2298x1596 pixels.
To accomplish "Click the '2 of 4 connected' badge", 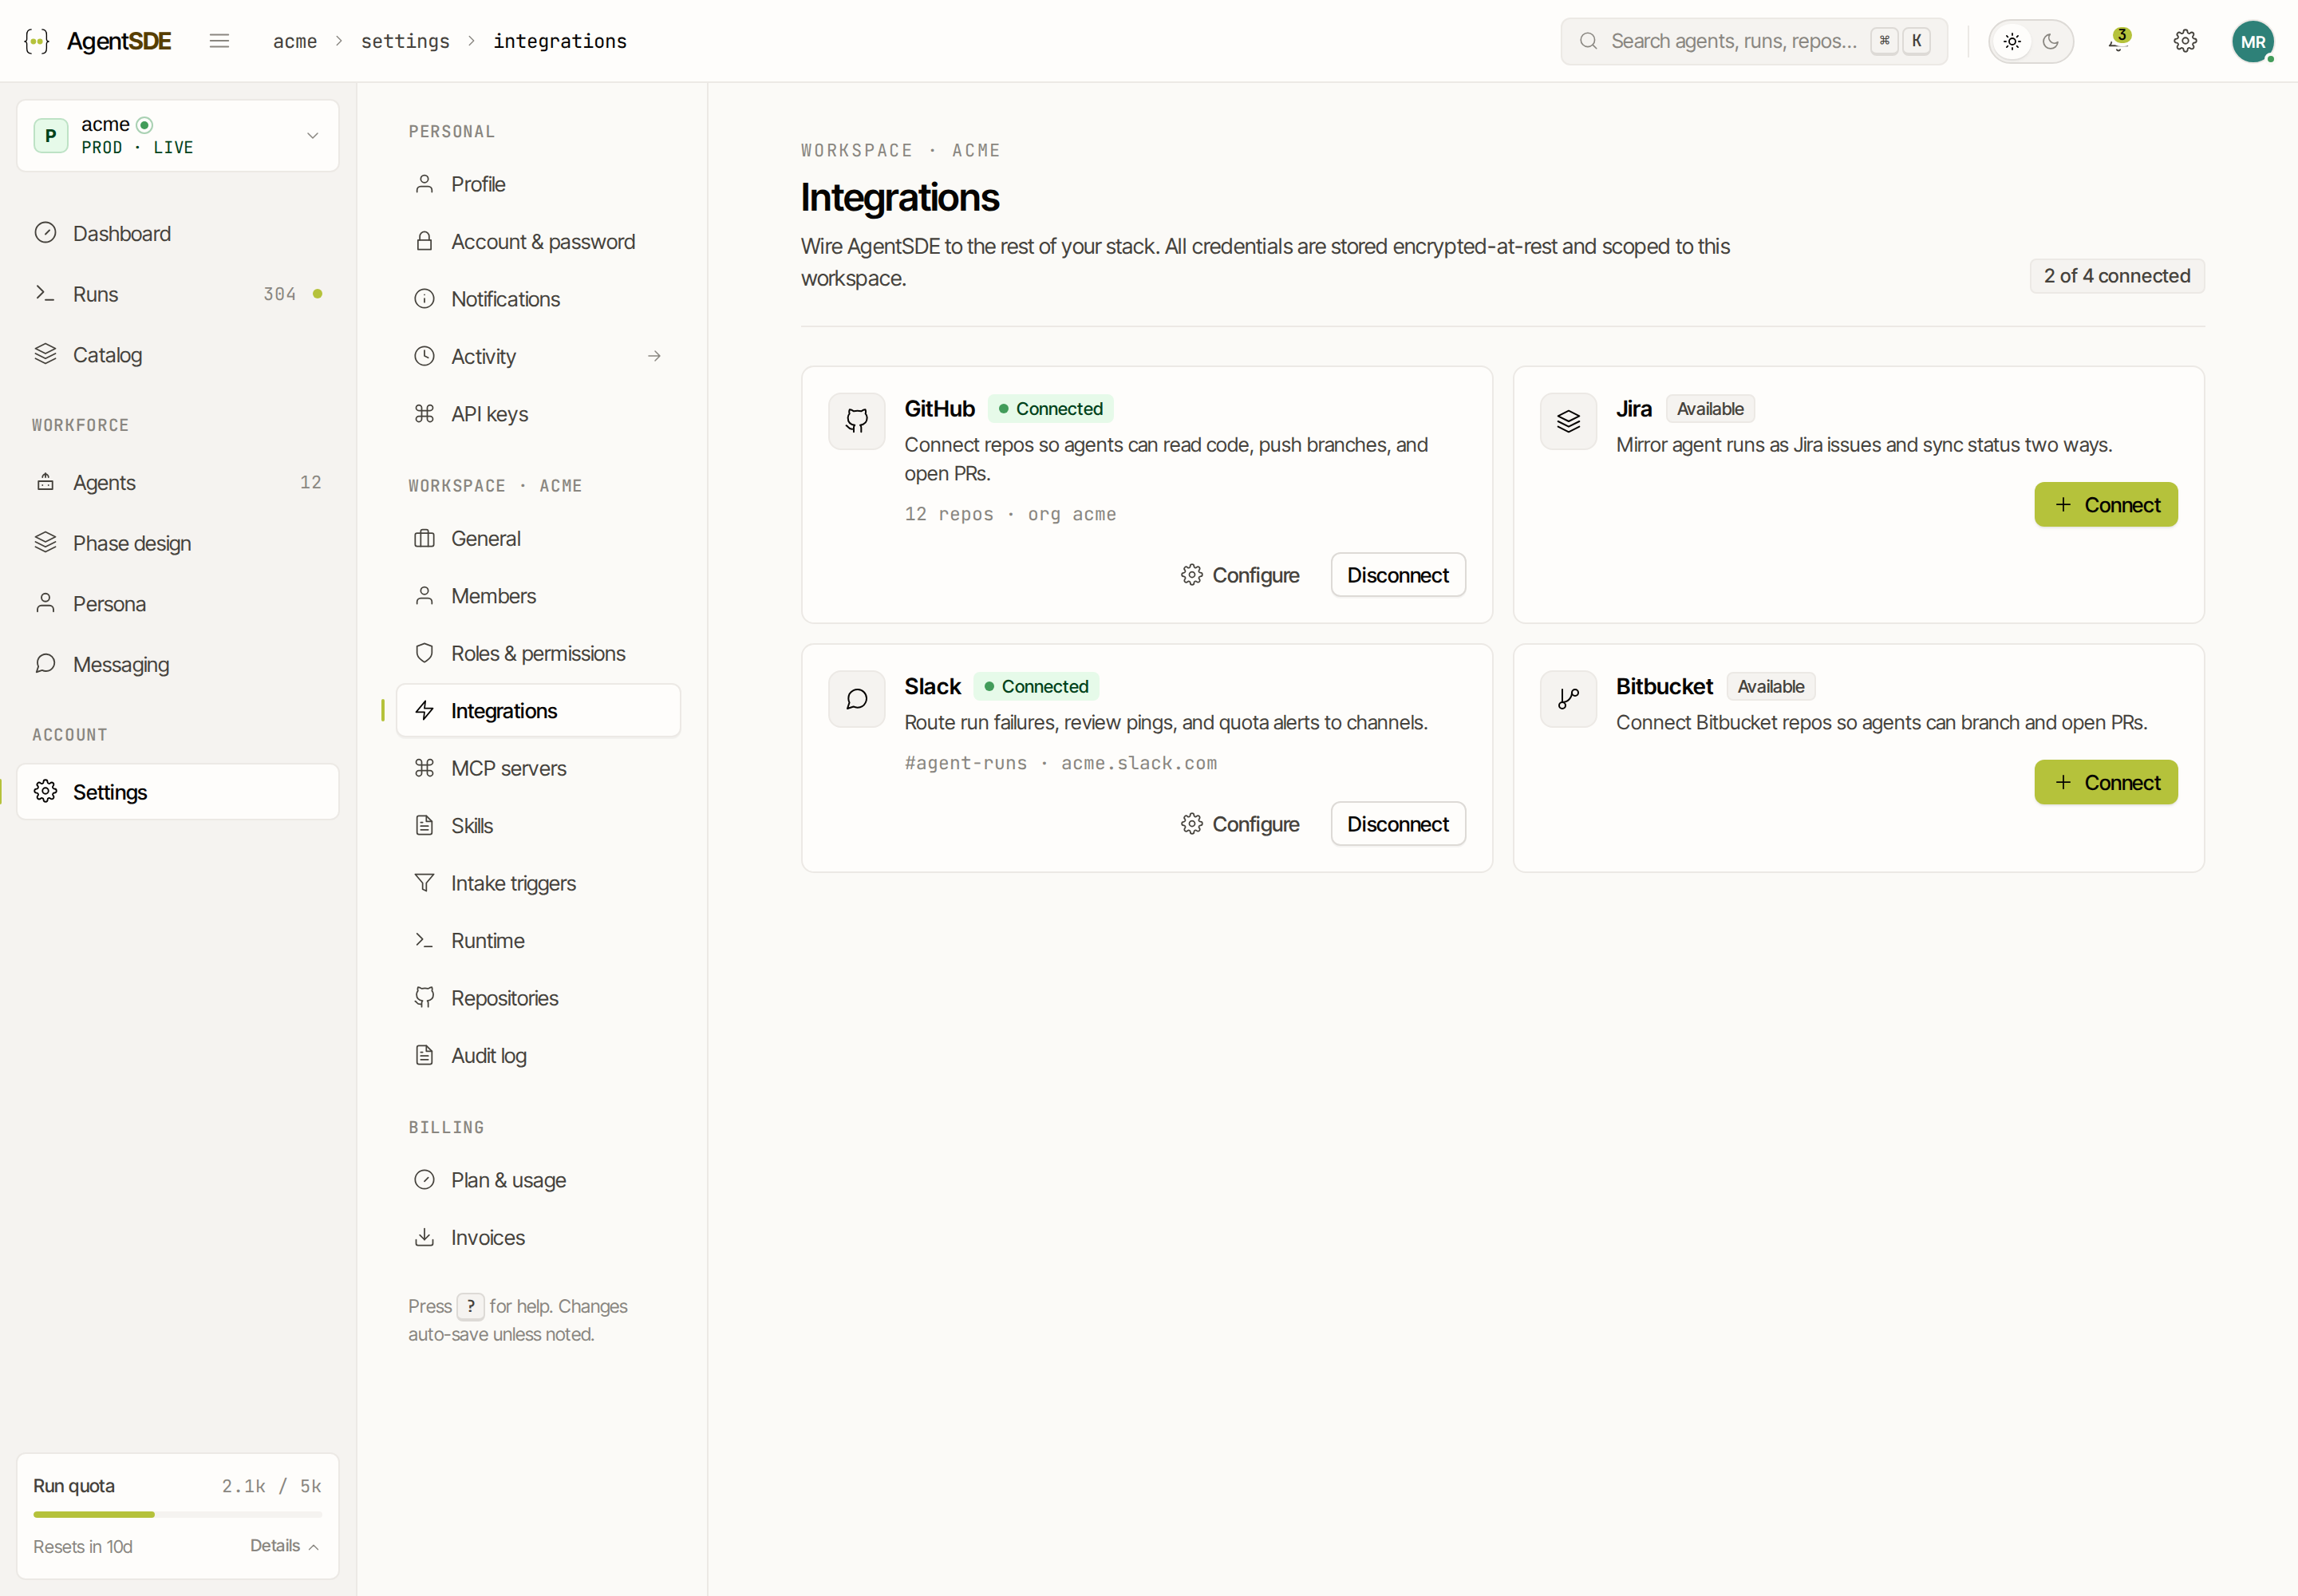I will (x=2117, y=276).
